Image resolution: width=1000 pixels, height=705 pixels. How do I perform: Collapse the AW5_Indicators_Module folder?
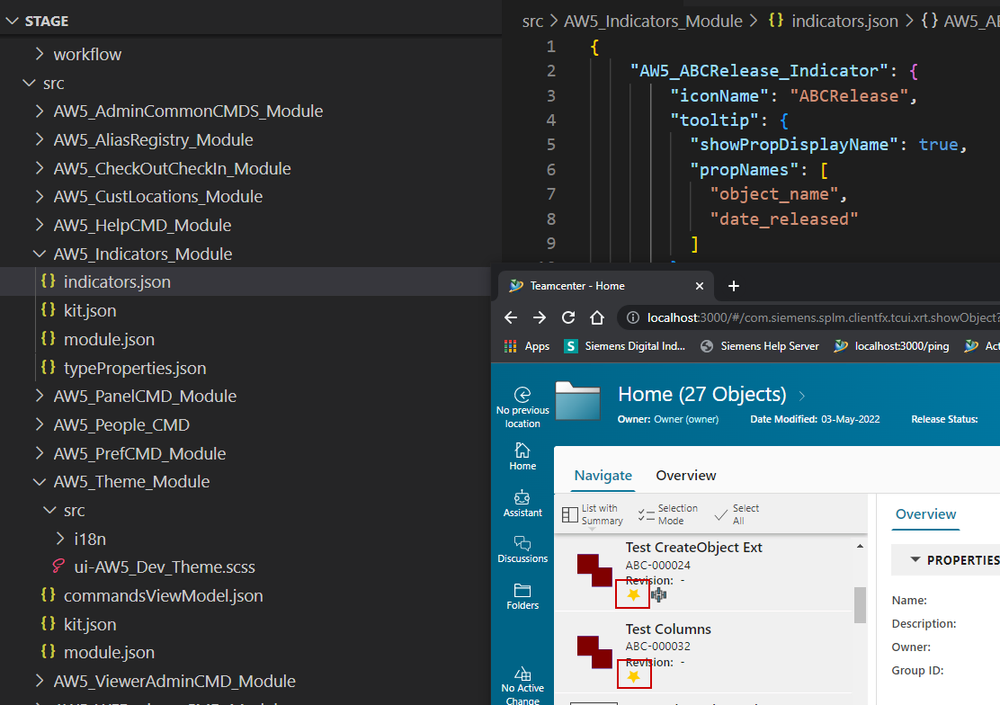click(x=40, y=253)
